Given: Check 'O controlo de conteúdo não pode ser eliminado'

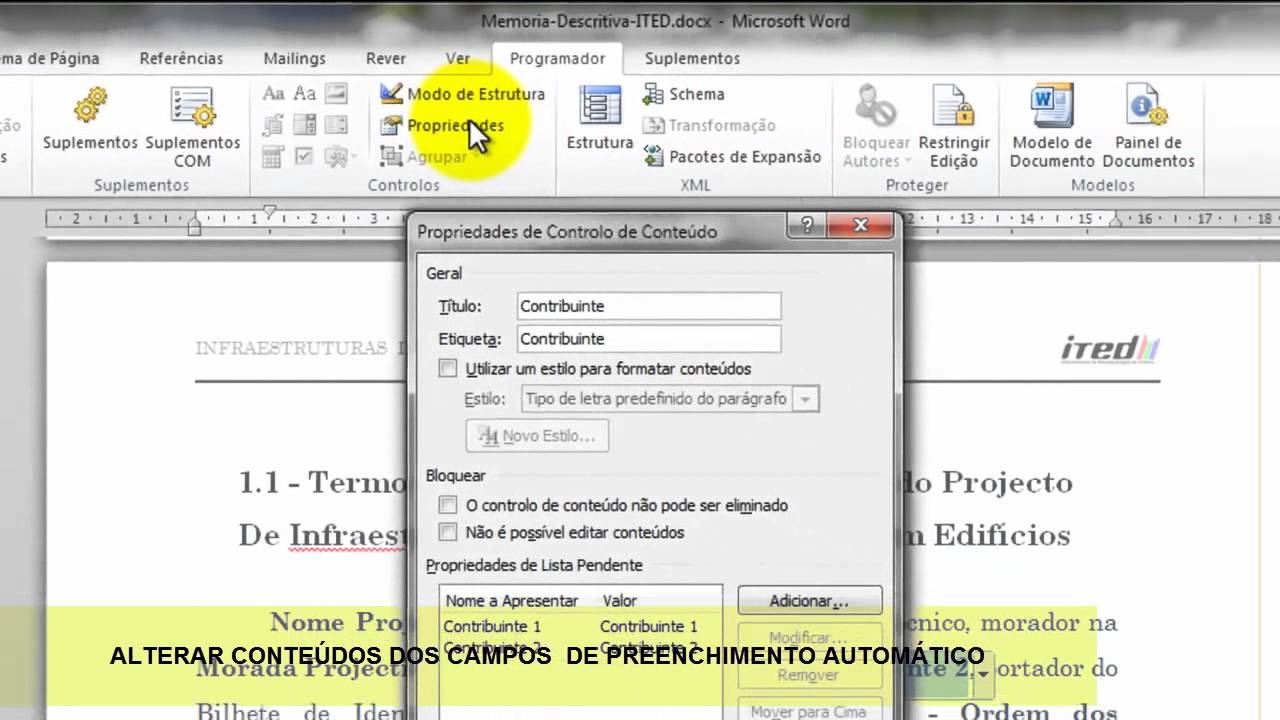Looking at the screenshot, I should point(448,506).
